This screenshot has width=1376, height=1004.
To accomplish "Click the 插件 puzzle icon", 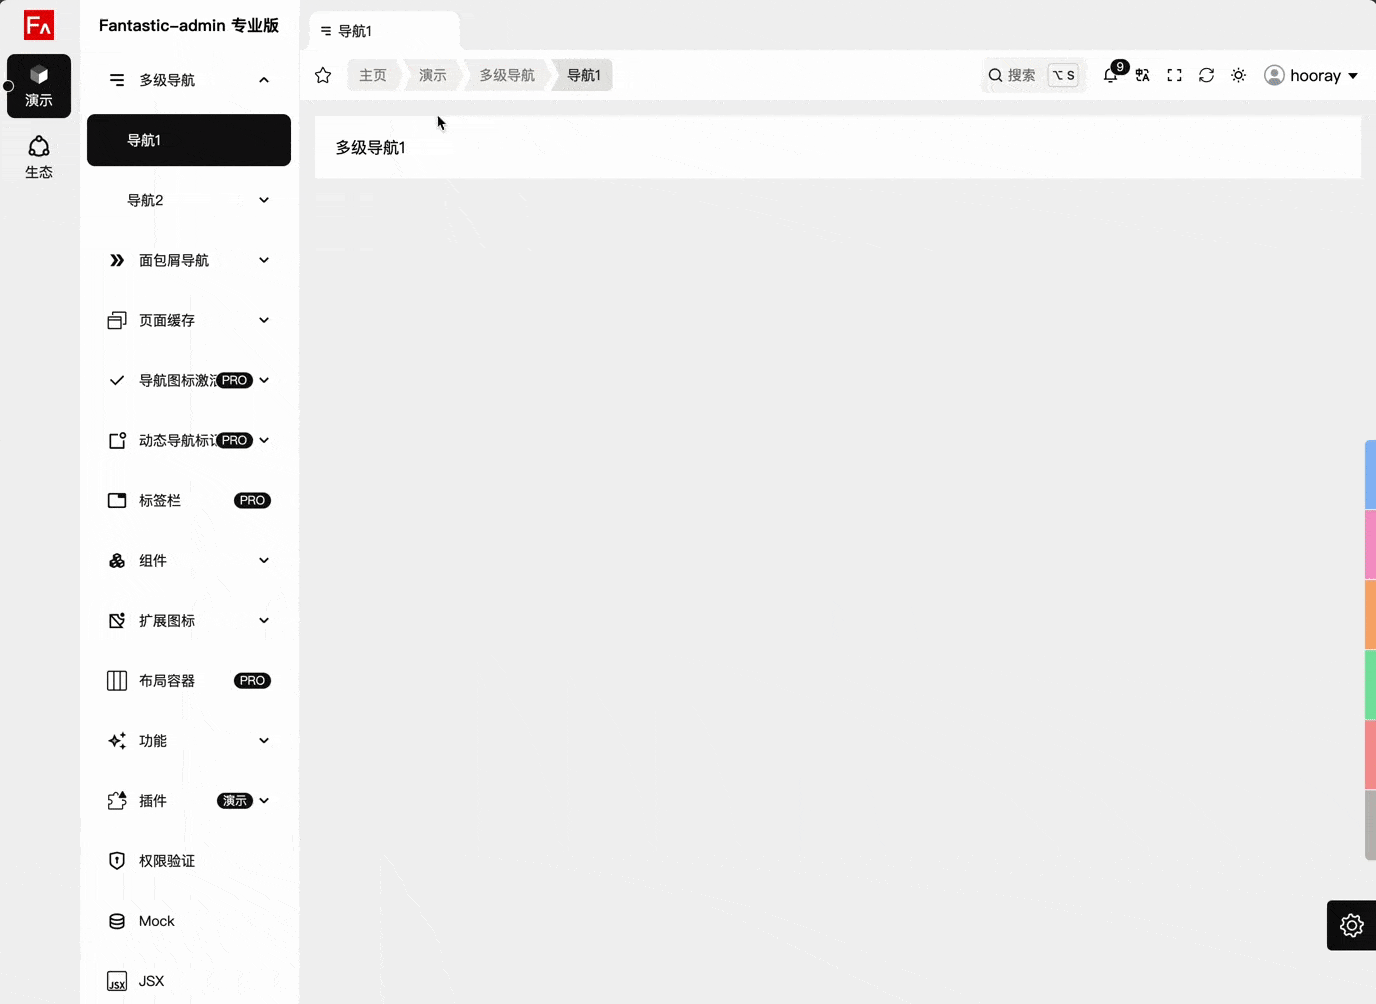I will point(117,800).
